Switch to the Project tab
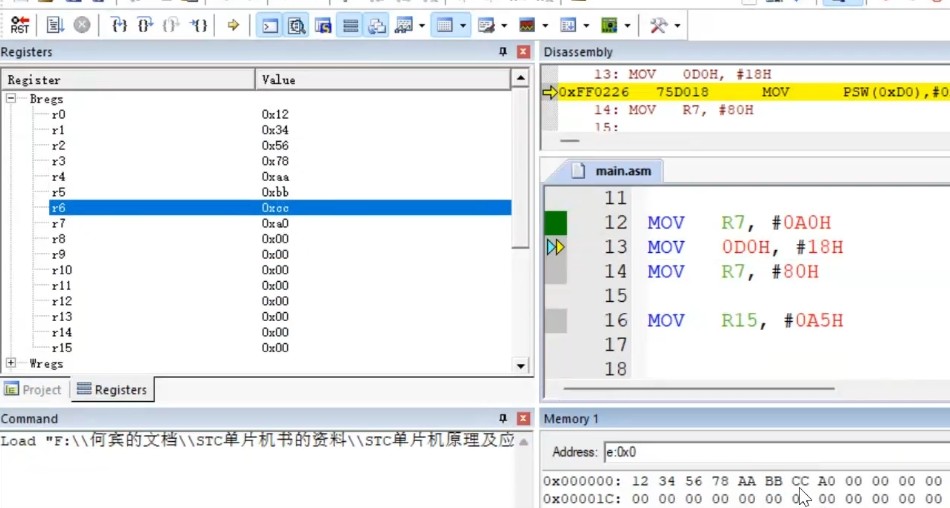This screenshot has width=950, height=508. pyautogui.click(x=33, y=390)
